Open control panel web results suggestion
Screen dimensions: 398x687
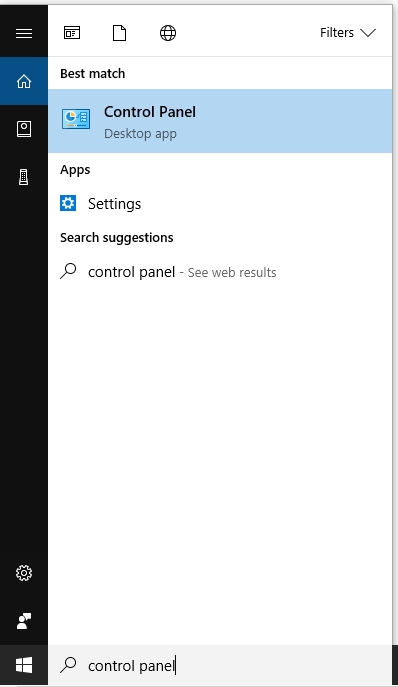point(220,272)
